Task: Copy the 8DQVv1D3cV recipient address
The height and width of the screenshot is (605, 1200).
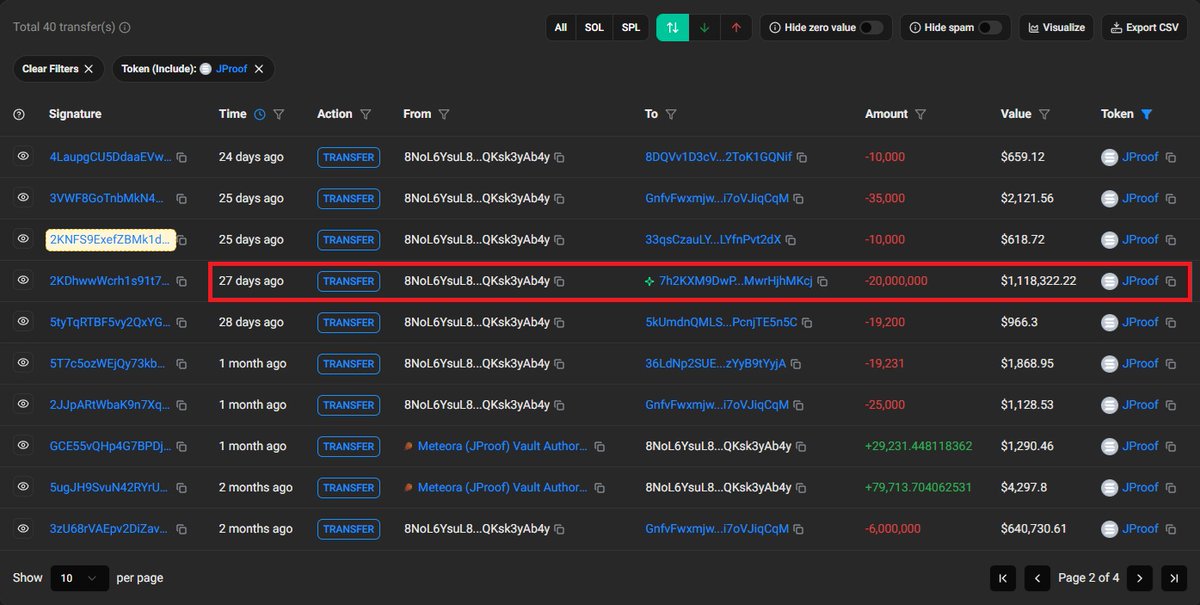Action: [802, 158]
